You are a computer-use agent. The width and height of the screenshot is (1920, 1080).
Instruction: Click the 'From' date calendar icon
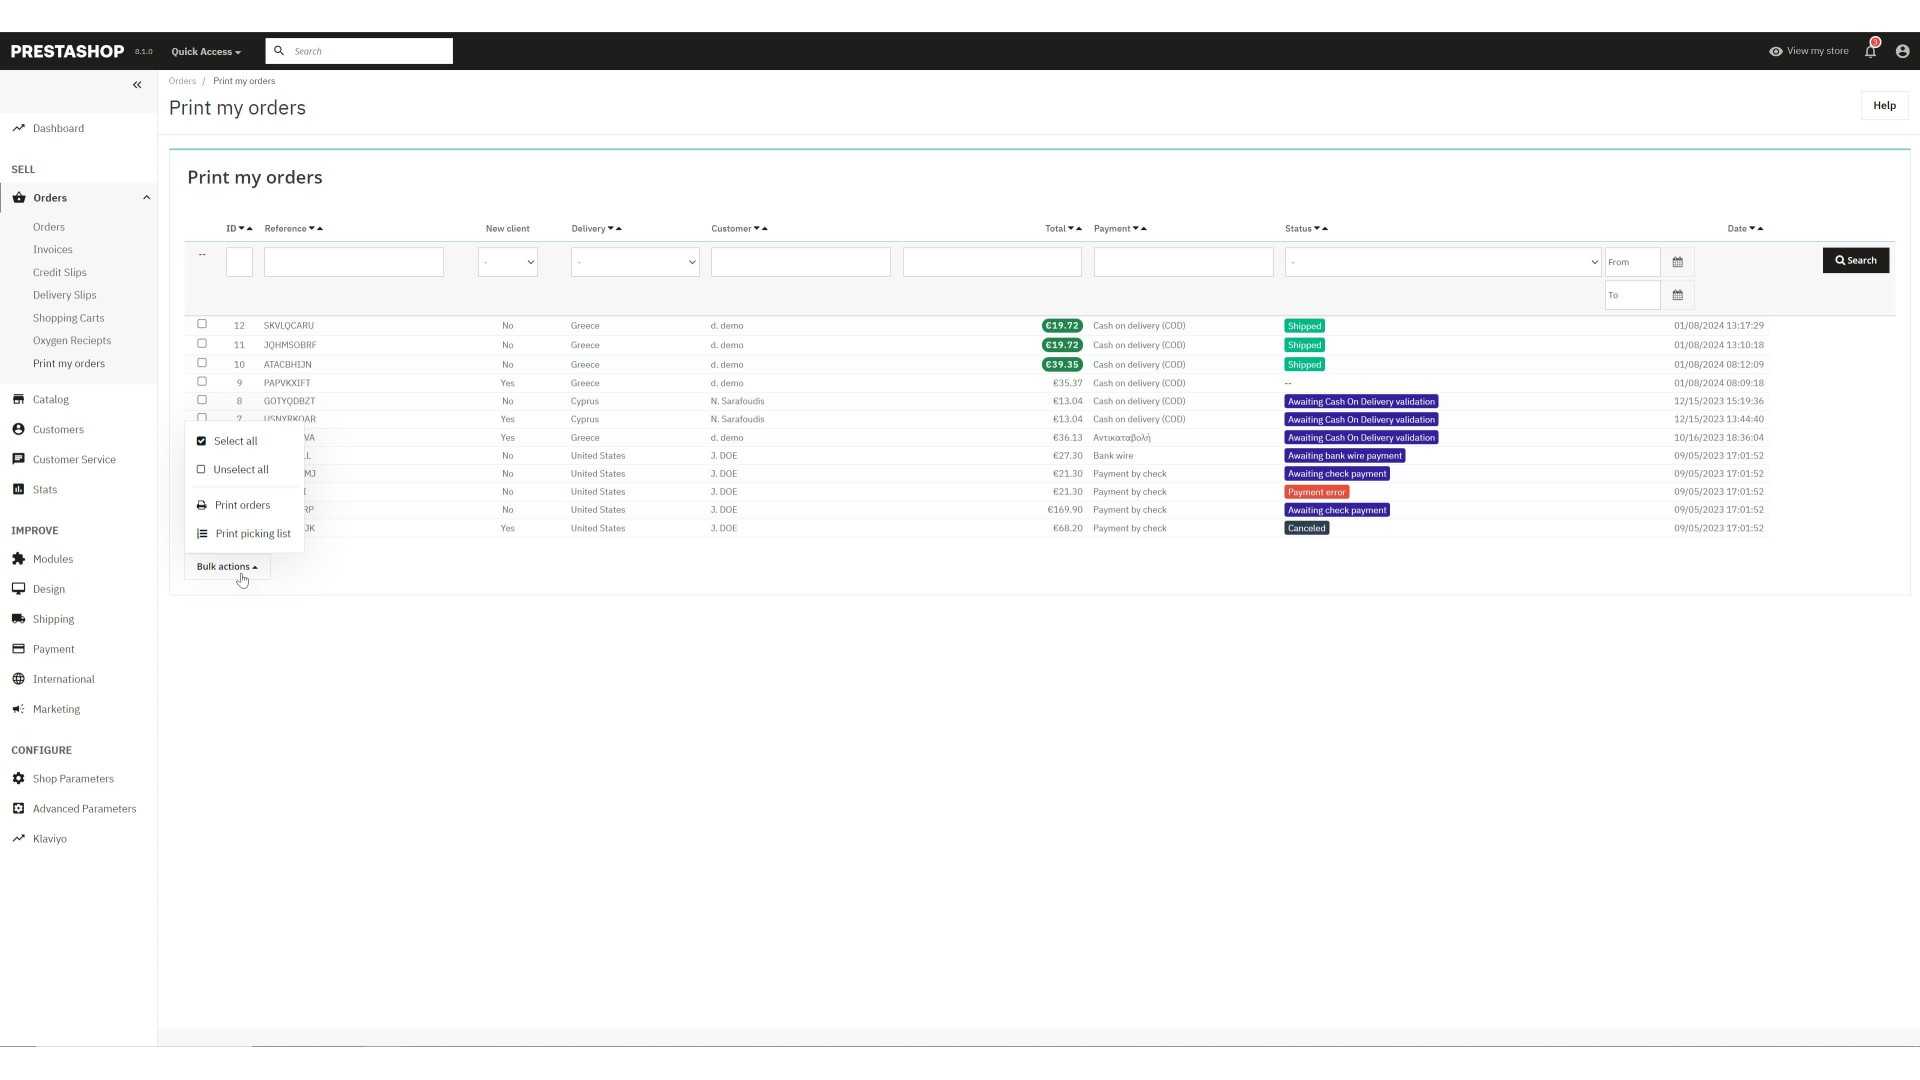1677,262
